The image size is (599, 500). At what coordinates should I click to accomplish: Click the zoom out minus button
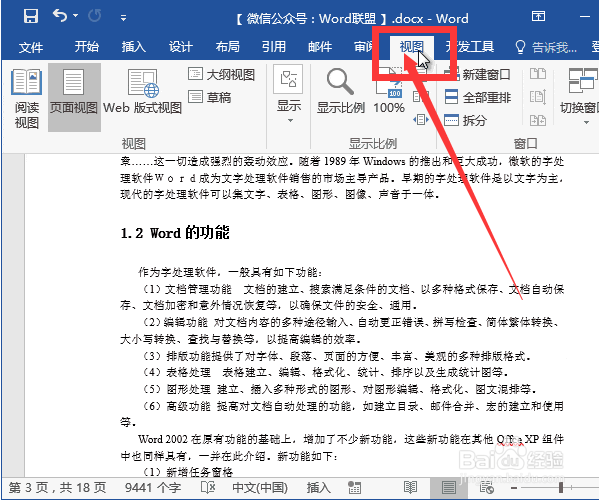[514, 488]
